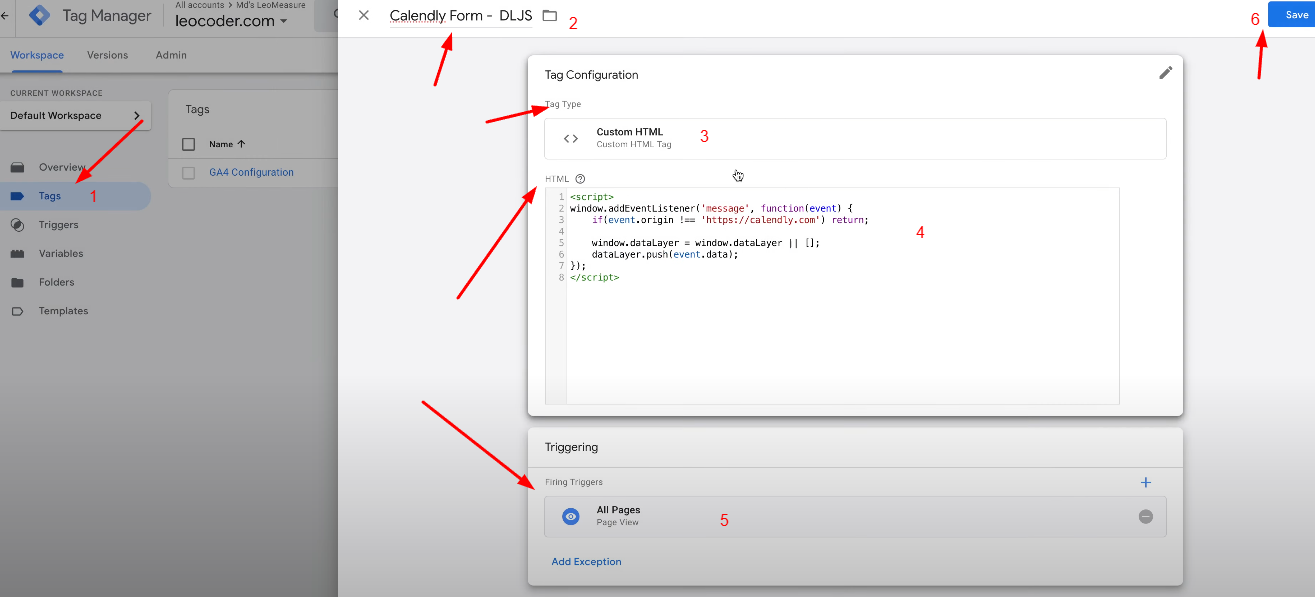Viewport: 1315px width, 597px height.
Task: Switch to the Versions tab
Action: pos(107,55)
